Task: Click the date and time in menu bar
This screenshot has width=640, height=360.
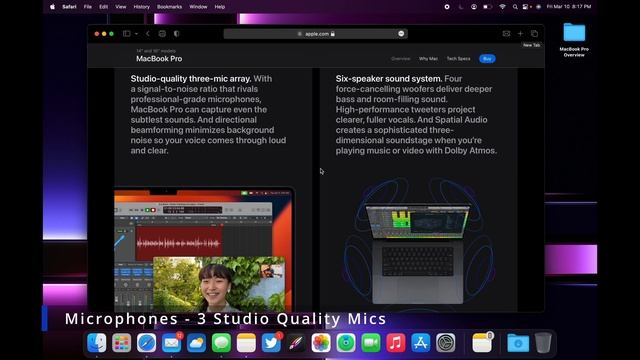Action: click(x=569, y=7)
